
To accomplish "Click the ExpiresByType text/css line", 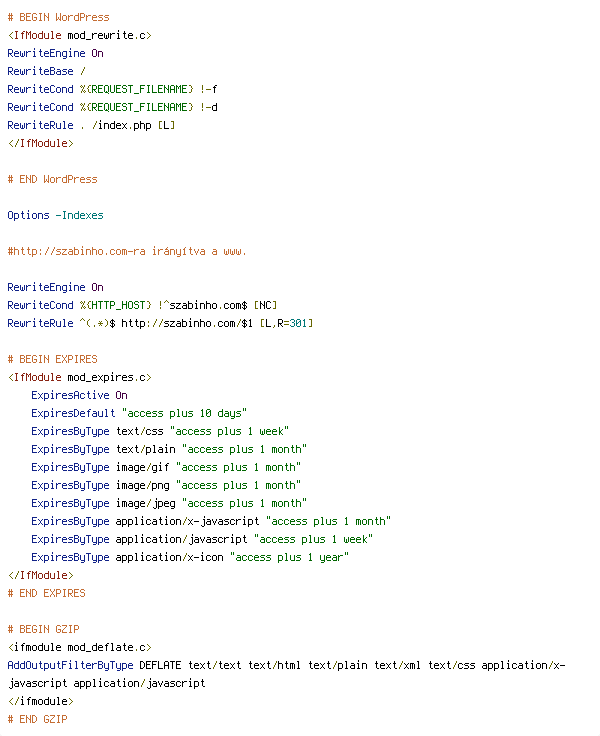I will tap(160, 431).
